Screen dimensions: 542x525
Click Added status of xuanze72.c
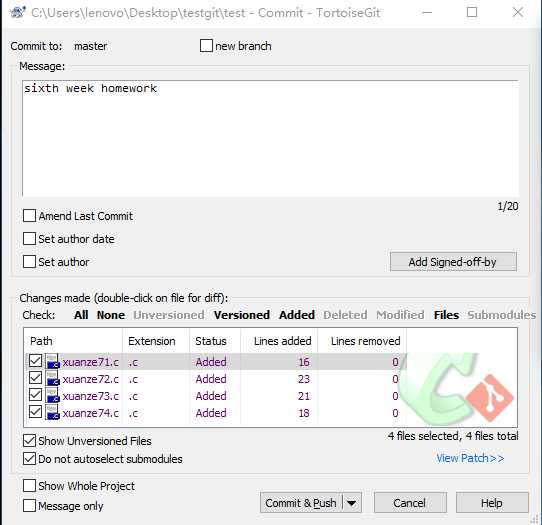(x=211, y=379)
